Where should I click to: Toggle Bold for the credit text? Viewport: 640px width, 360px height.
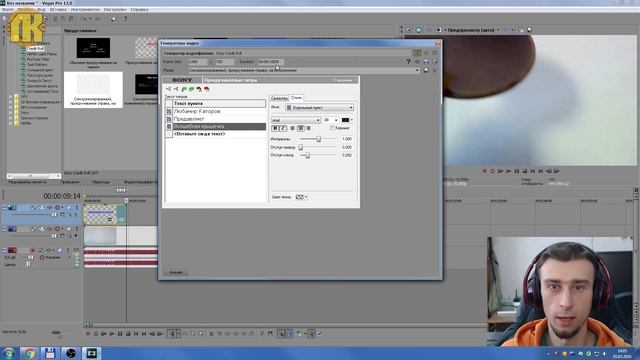[x=275, y=128]
